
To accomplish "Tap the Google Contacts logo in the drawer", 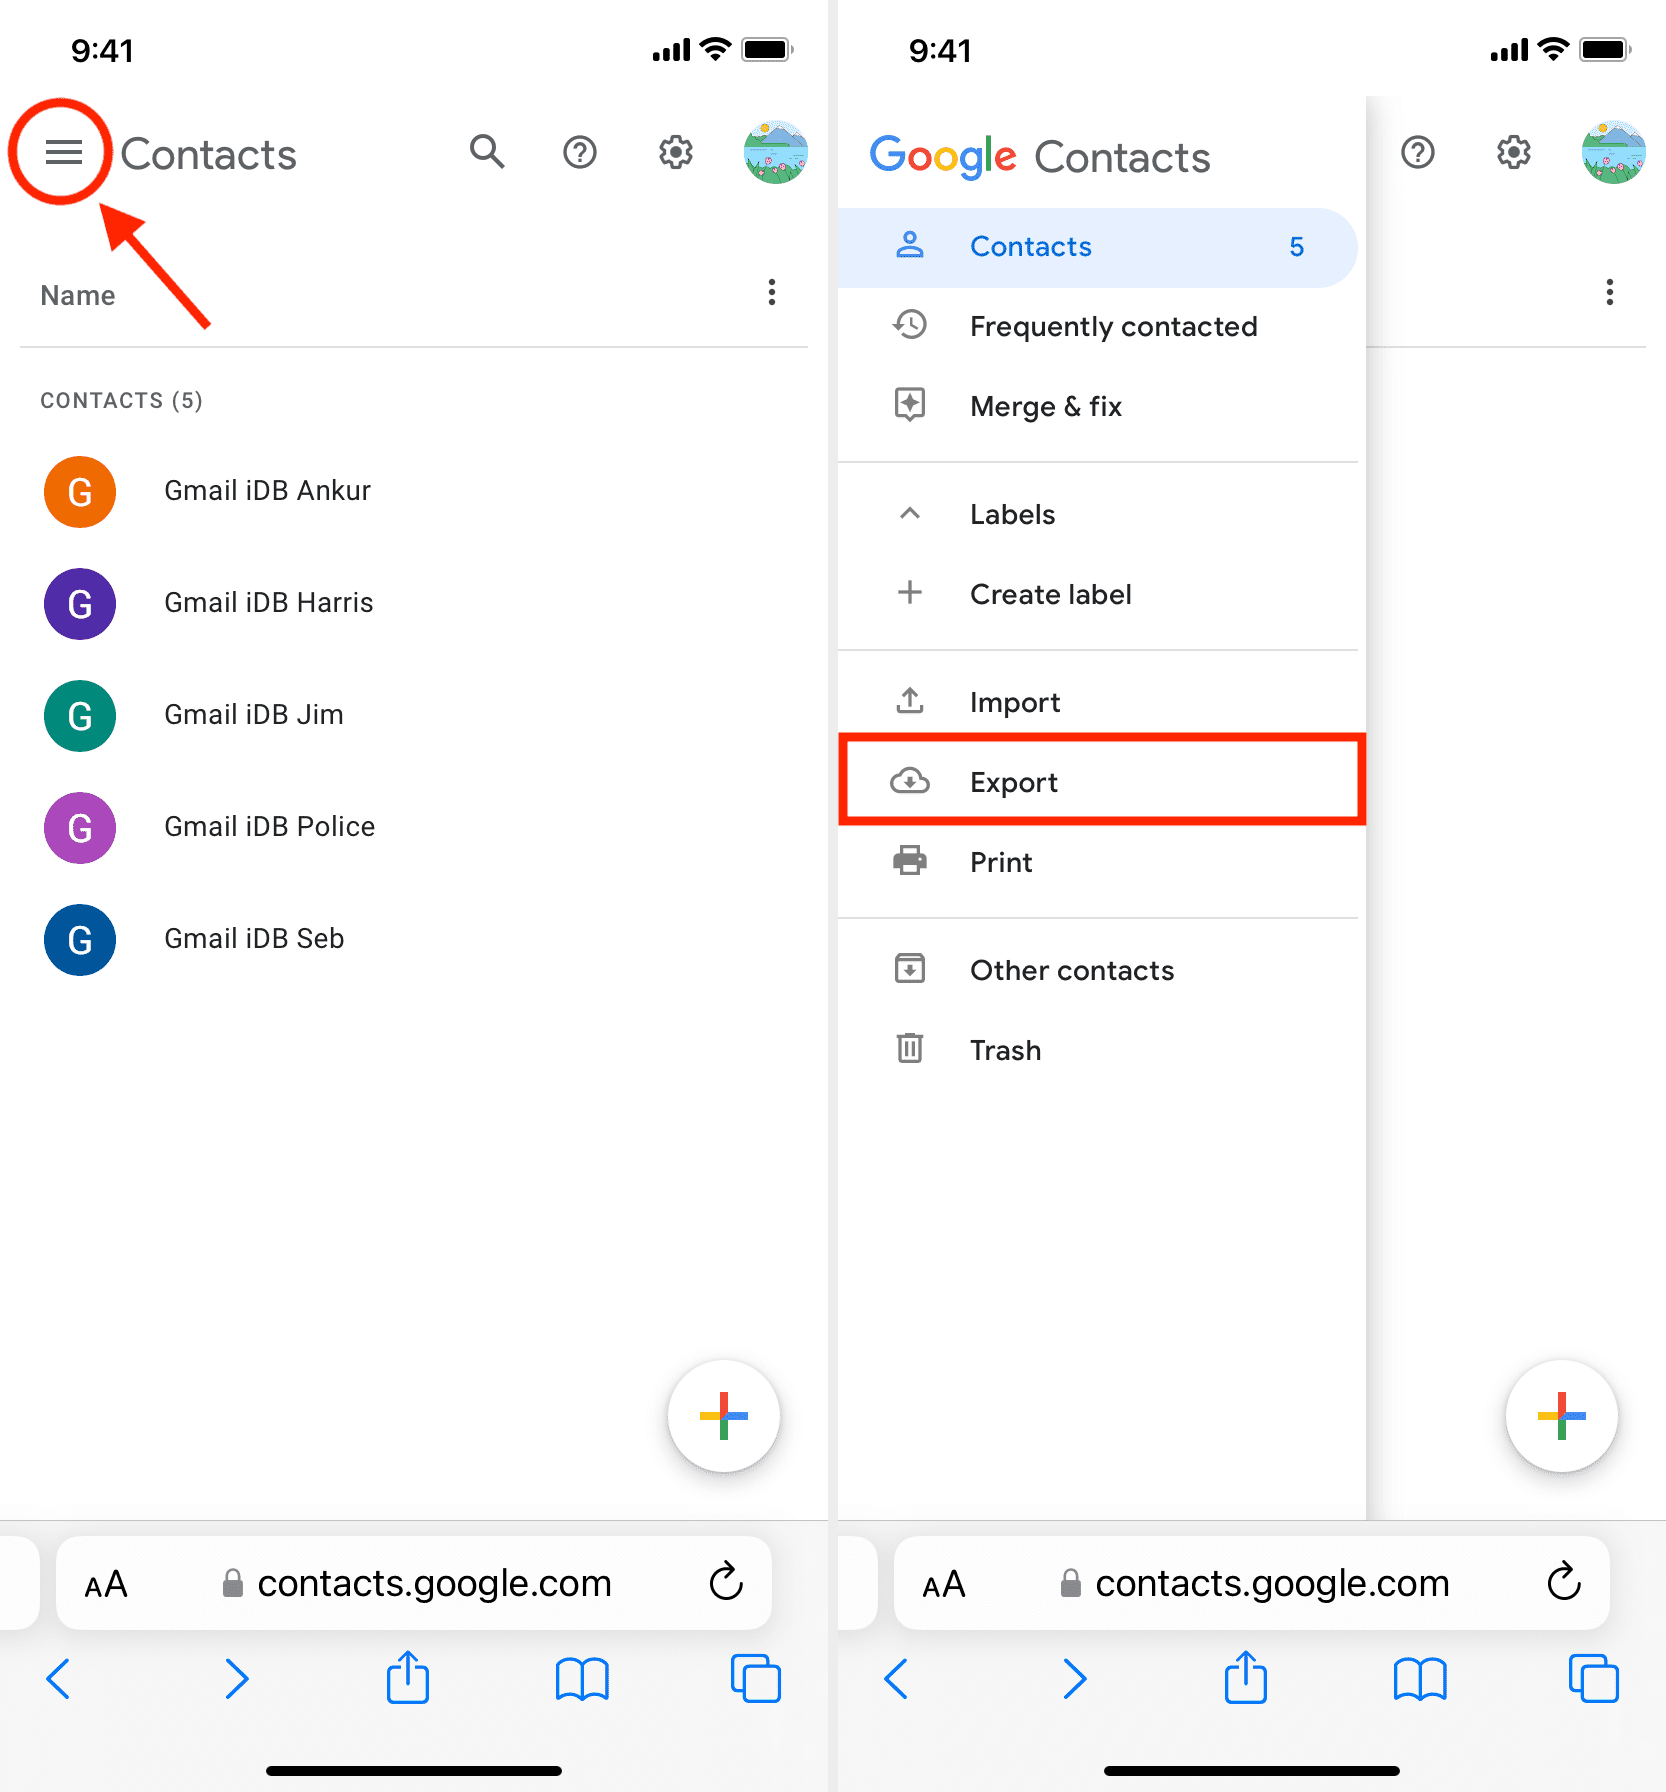I will pos(1040,157).
